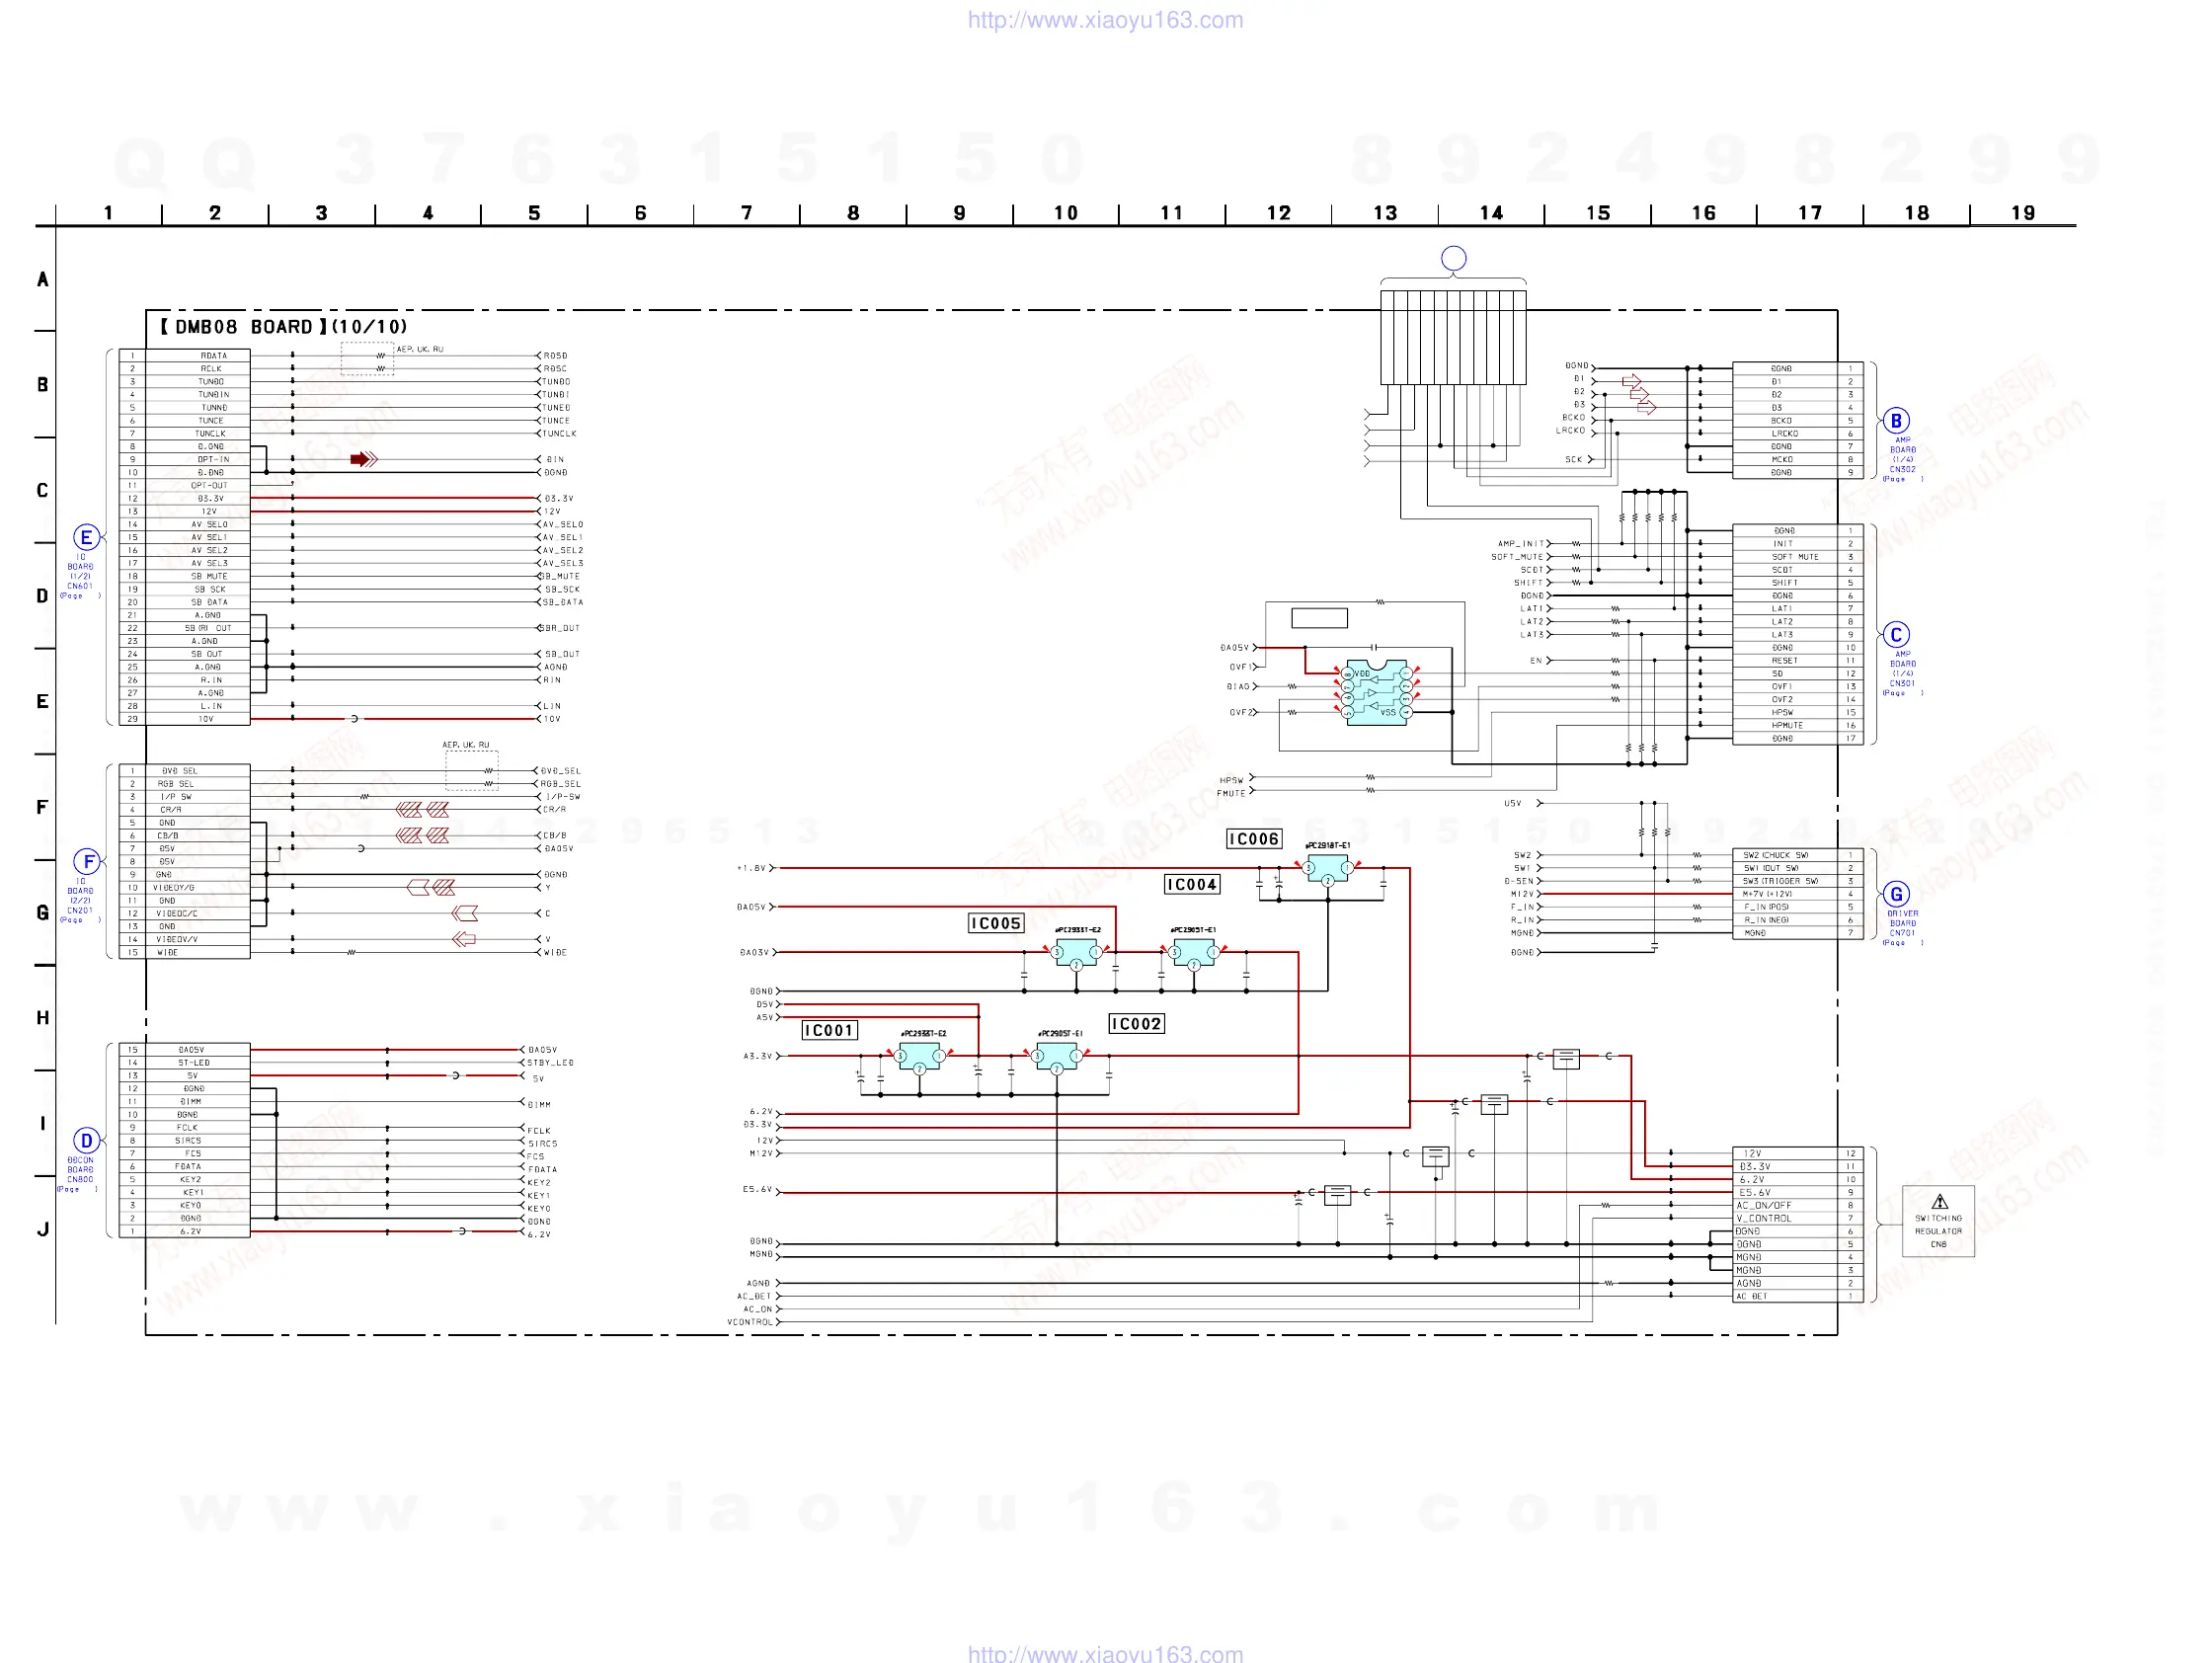Click the circled E connector marker
This screenshot has height=1663, width=2212.
pyautogui.click(x=86, y=538)
